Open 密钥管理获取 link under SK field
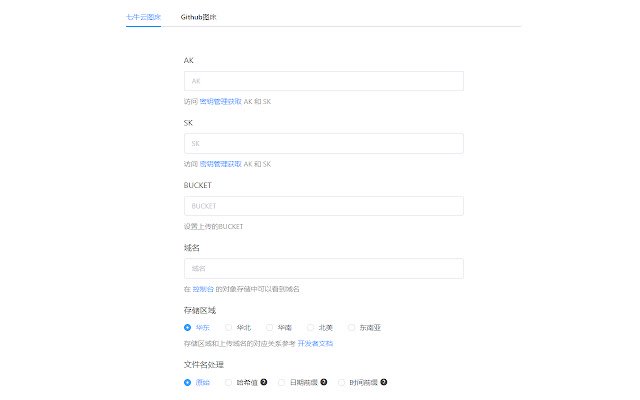Image resolution: width=640 pixels, height=400 pixels. (220, 164)
